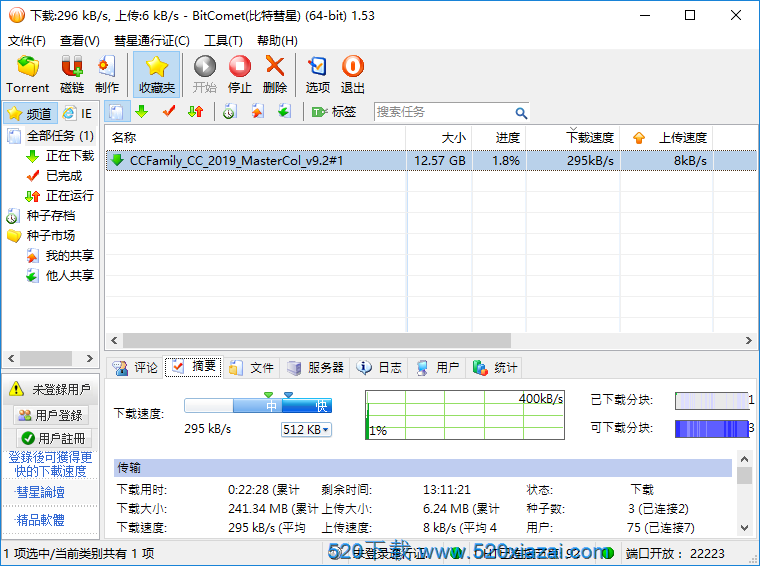The height and width of the screenshot is (566, 760).
Task: Switch to the IE sidebar tab
Action: (x=78, y=113)
